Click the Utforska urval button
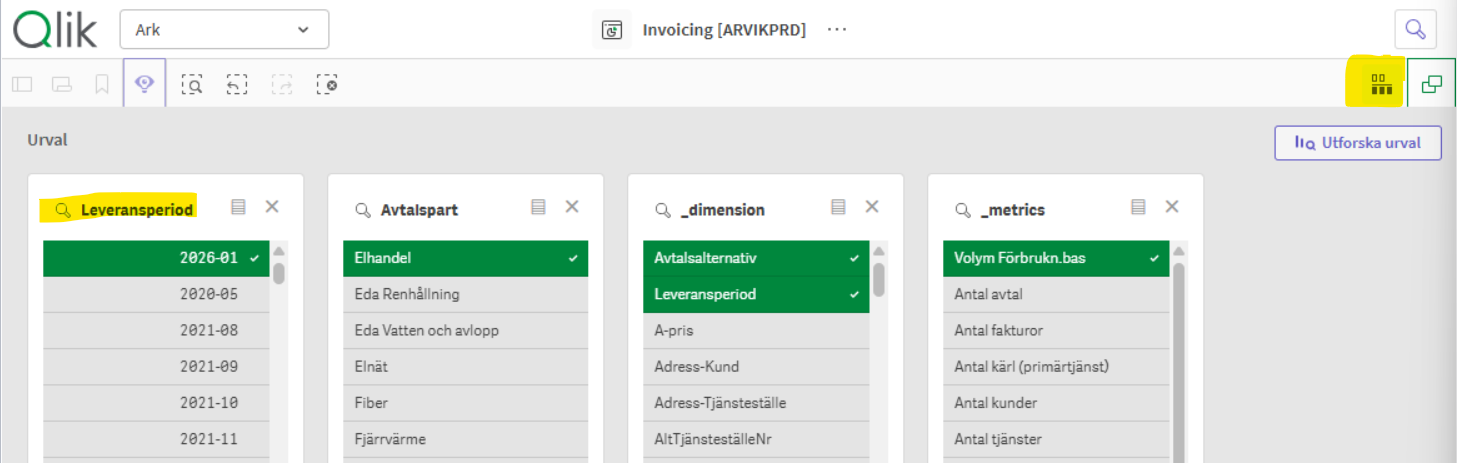The width and height of the screenshot is (1457, 463). 1357,143
